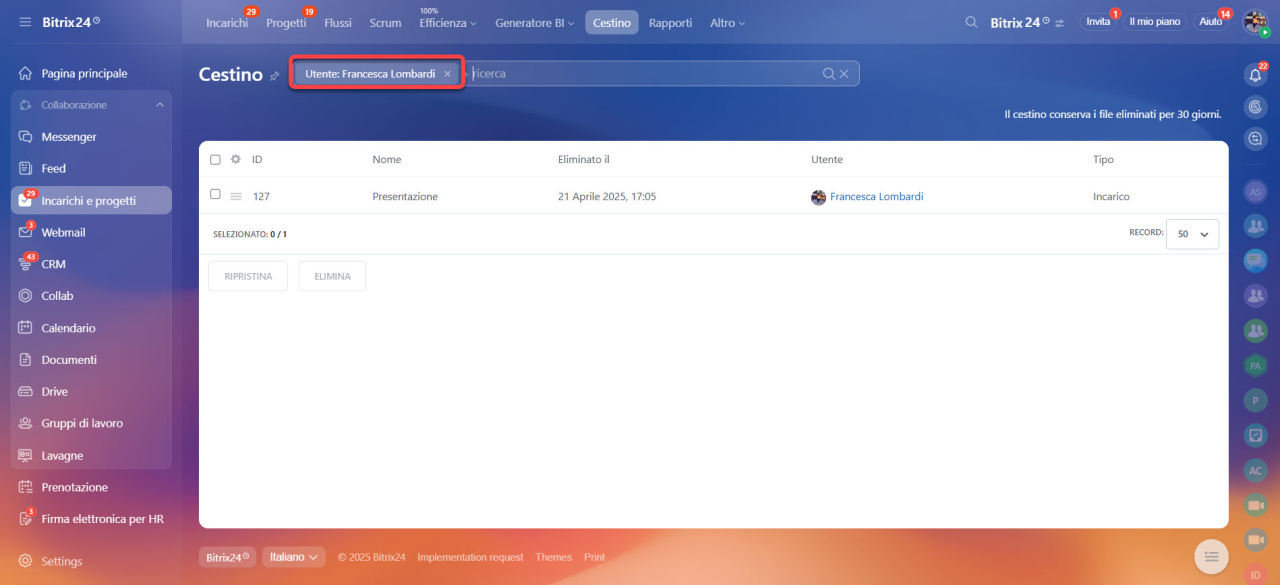1280x585 pixels.
Task: Open Gruppi di lavoro from the sidebar
Action: [x=82, y=424]
